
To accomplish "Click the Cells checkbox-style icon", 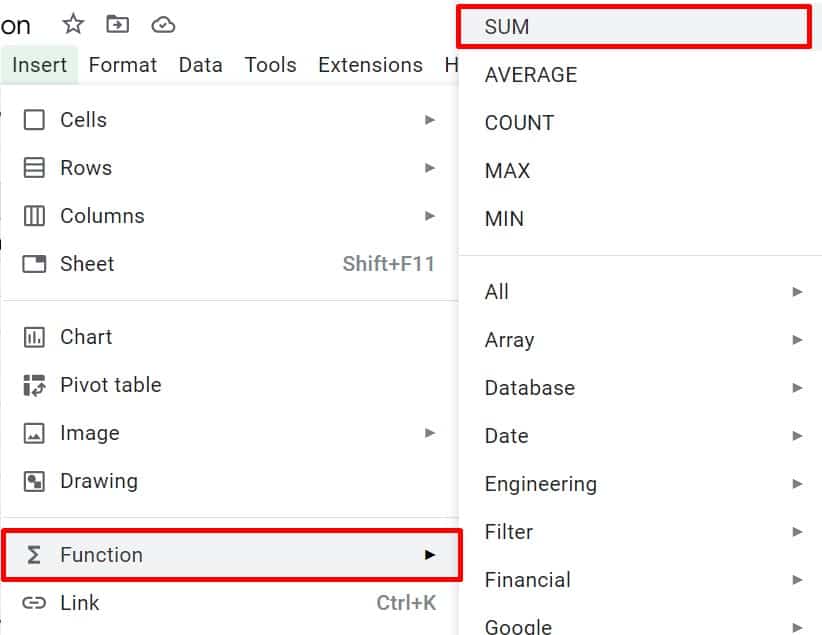I will pyautogui.click(x=34, y=120).
